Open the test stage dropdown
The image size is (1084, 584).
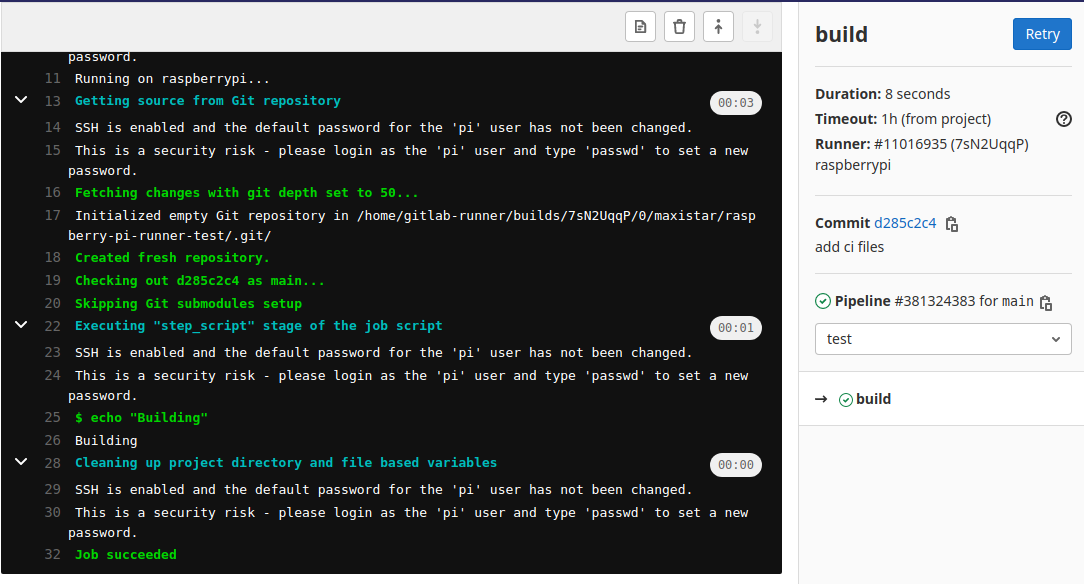[x=943, y=339]
